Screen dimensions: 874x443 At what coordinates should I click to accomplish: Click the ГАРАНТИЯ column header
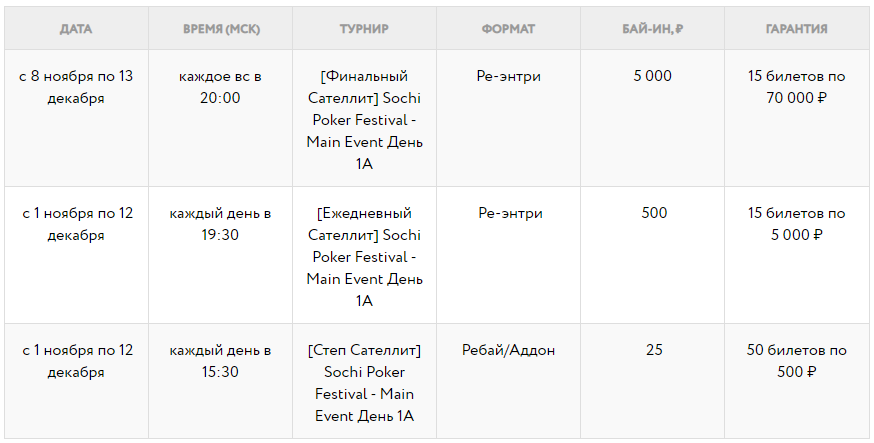pyautogui.click(x=796, y=29)
